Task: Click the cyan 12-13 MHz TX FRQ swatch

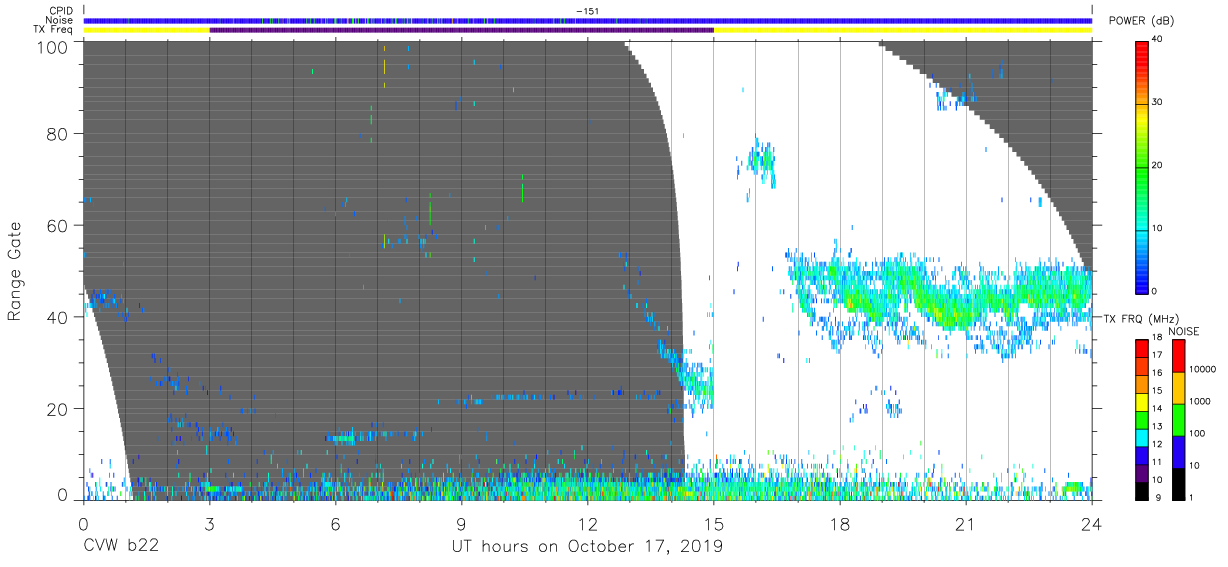Action: coord(1142,437)
